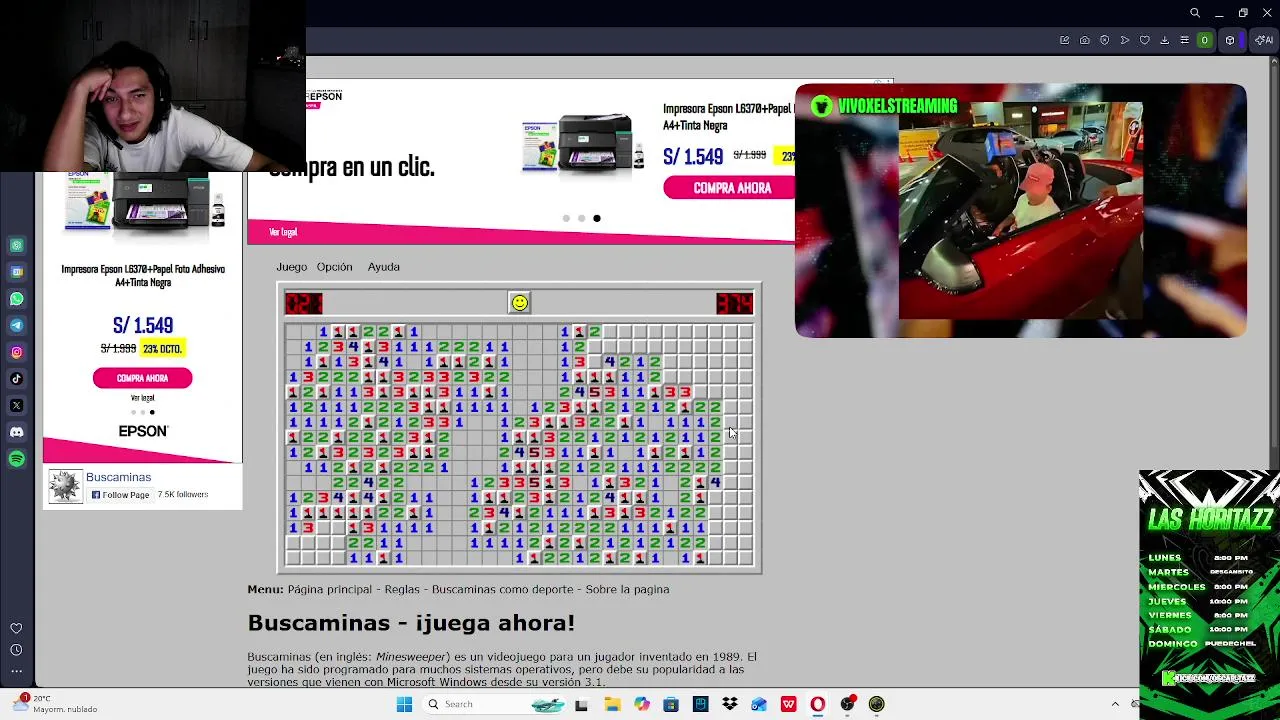Click the browser tab search magnifier
This screenshot has height=720, width=1280.
(x=1194, y=13)
